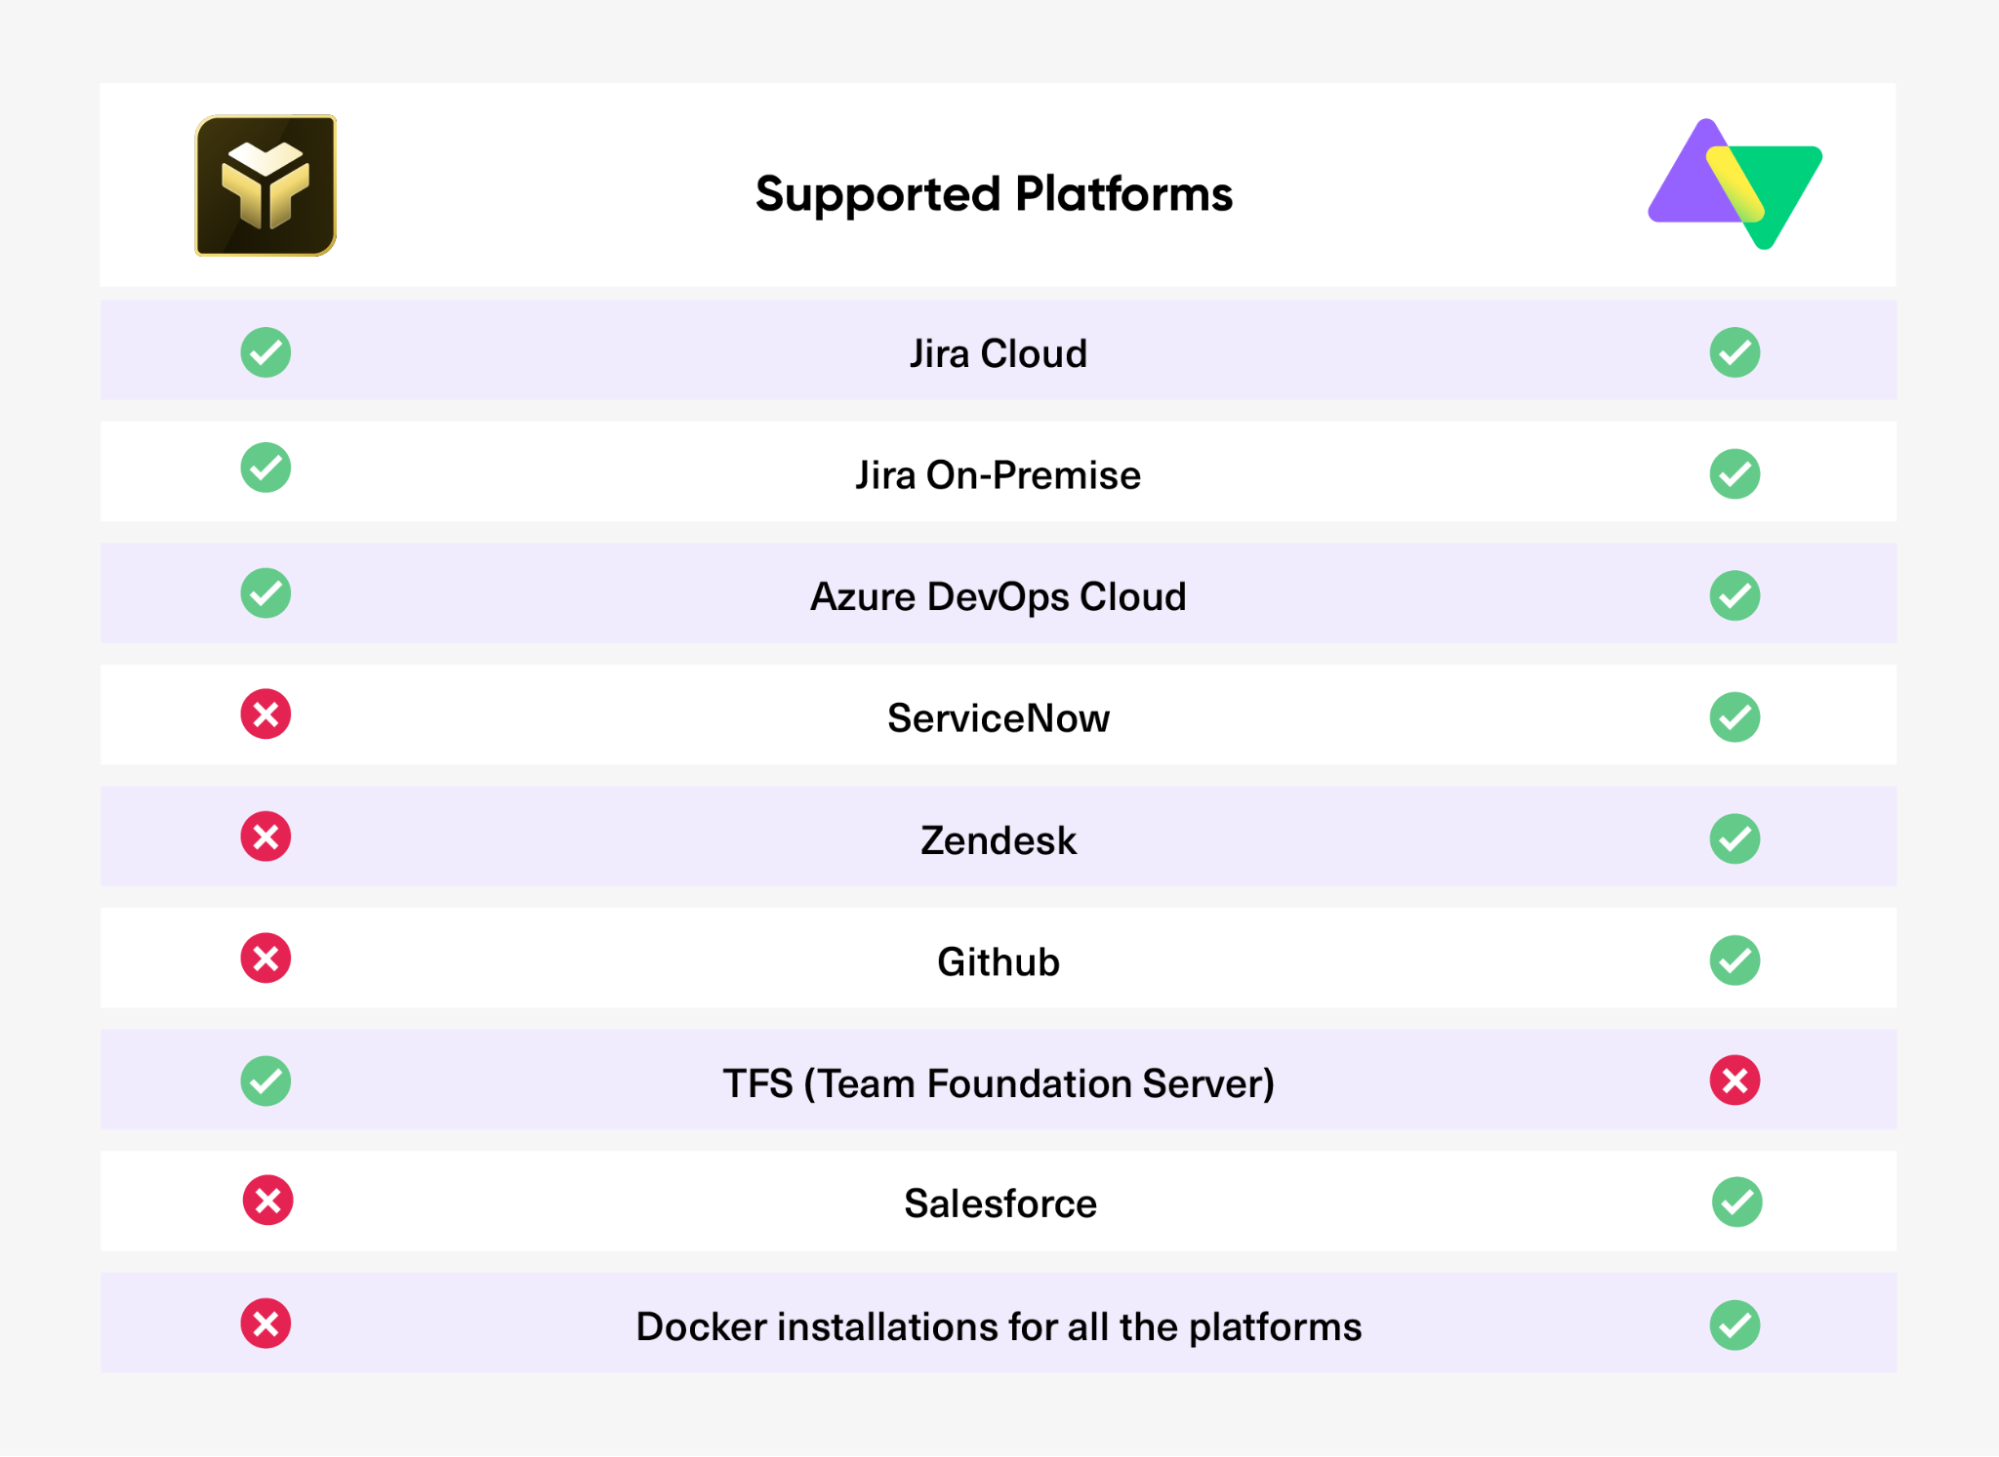Click right green check in Jira Cloud row

1734,352
